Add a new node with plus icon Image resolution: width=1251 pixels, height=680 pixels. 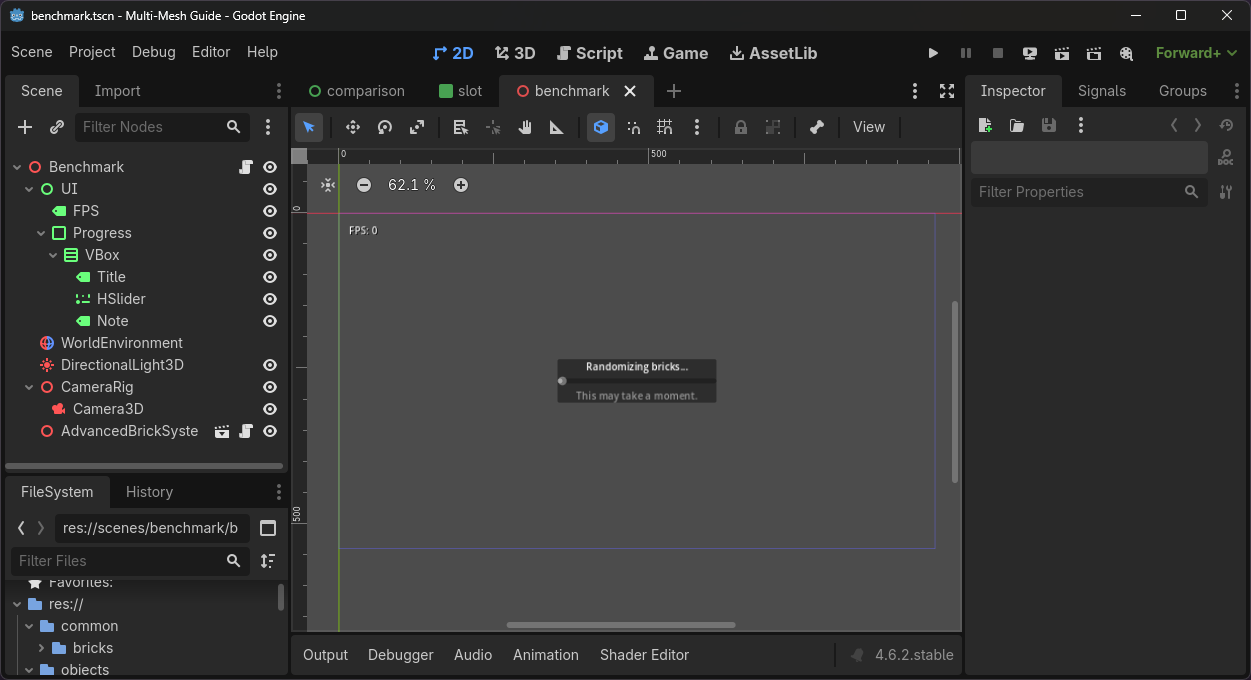[x=26, y=127]
